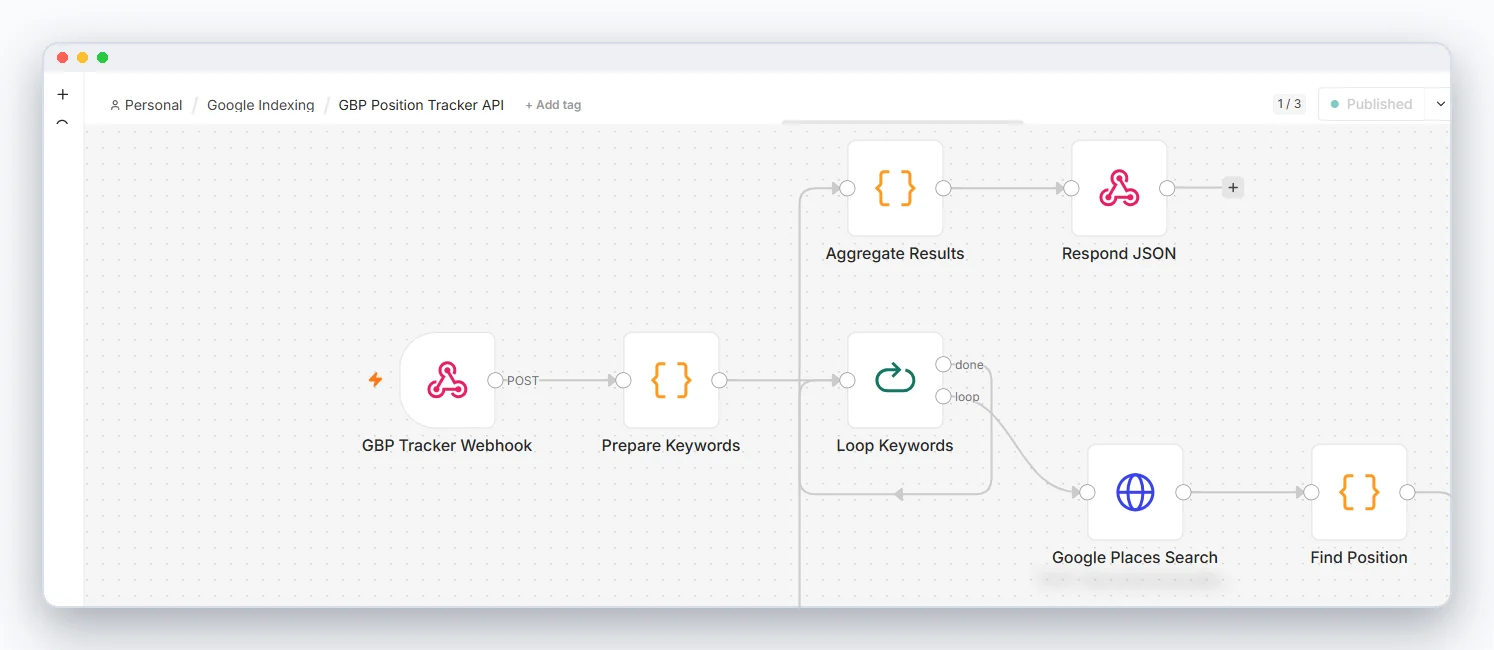Viewport: 1494px width, 650px height.
Task: Click the 1 / 3 counter badge
Action: (x=1289, y=104)
